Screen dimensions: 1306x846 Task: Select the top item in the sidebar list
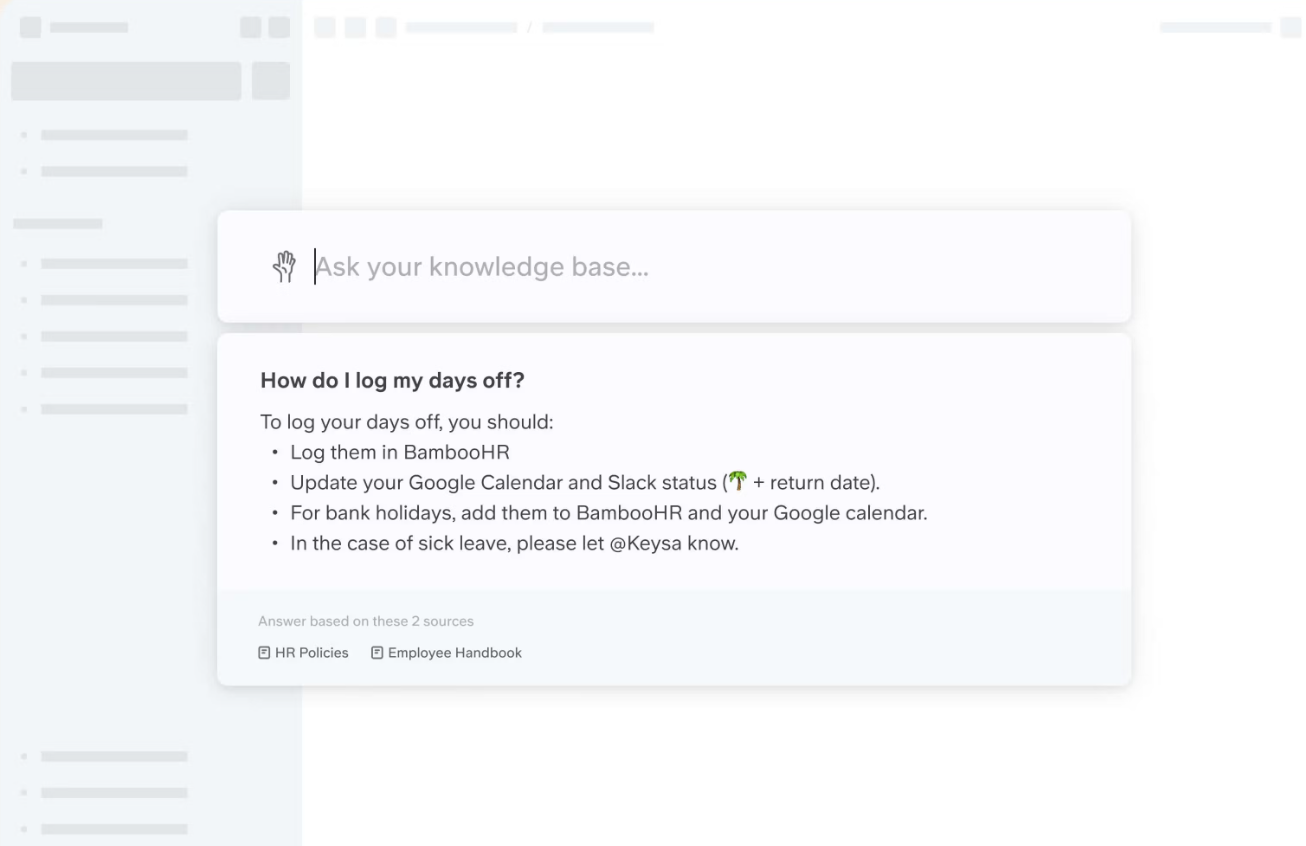click(113, 134)
